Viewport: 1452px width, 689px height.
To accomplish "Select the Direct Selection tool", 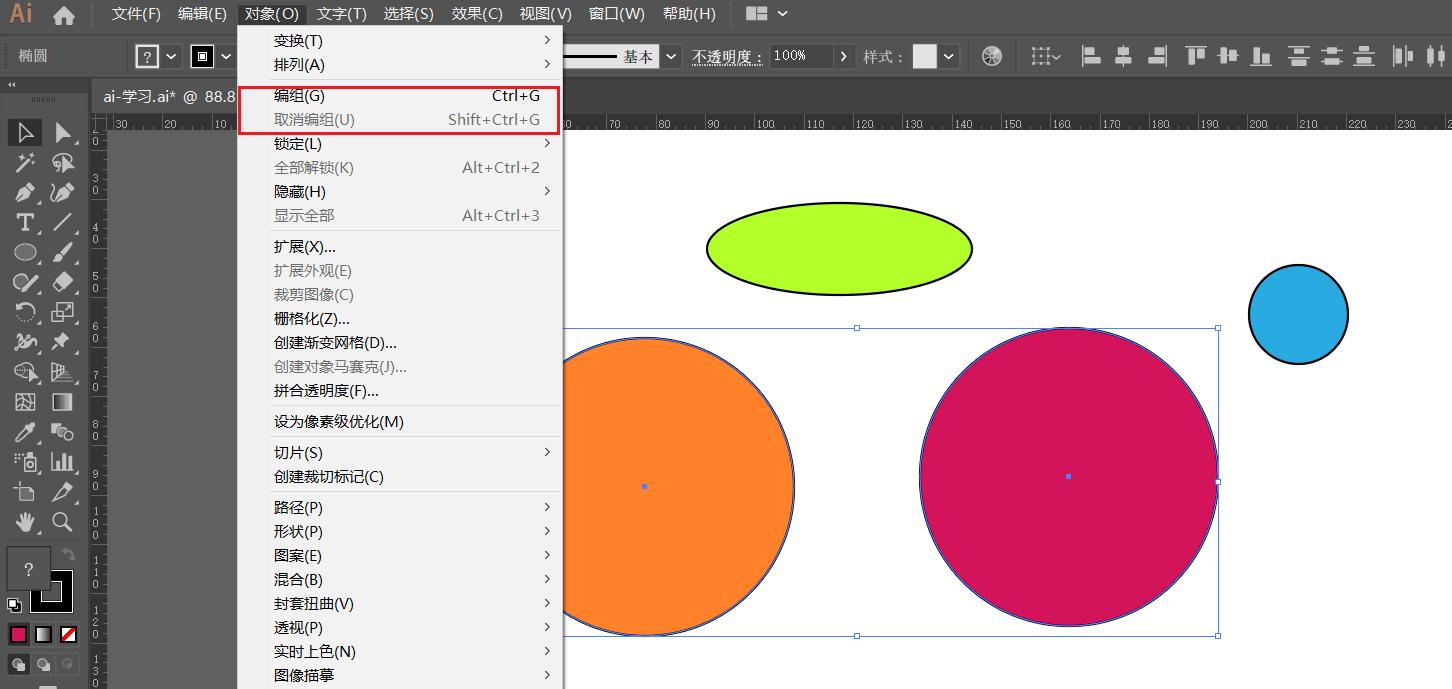I will [63, 132].
